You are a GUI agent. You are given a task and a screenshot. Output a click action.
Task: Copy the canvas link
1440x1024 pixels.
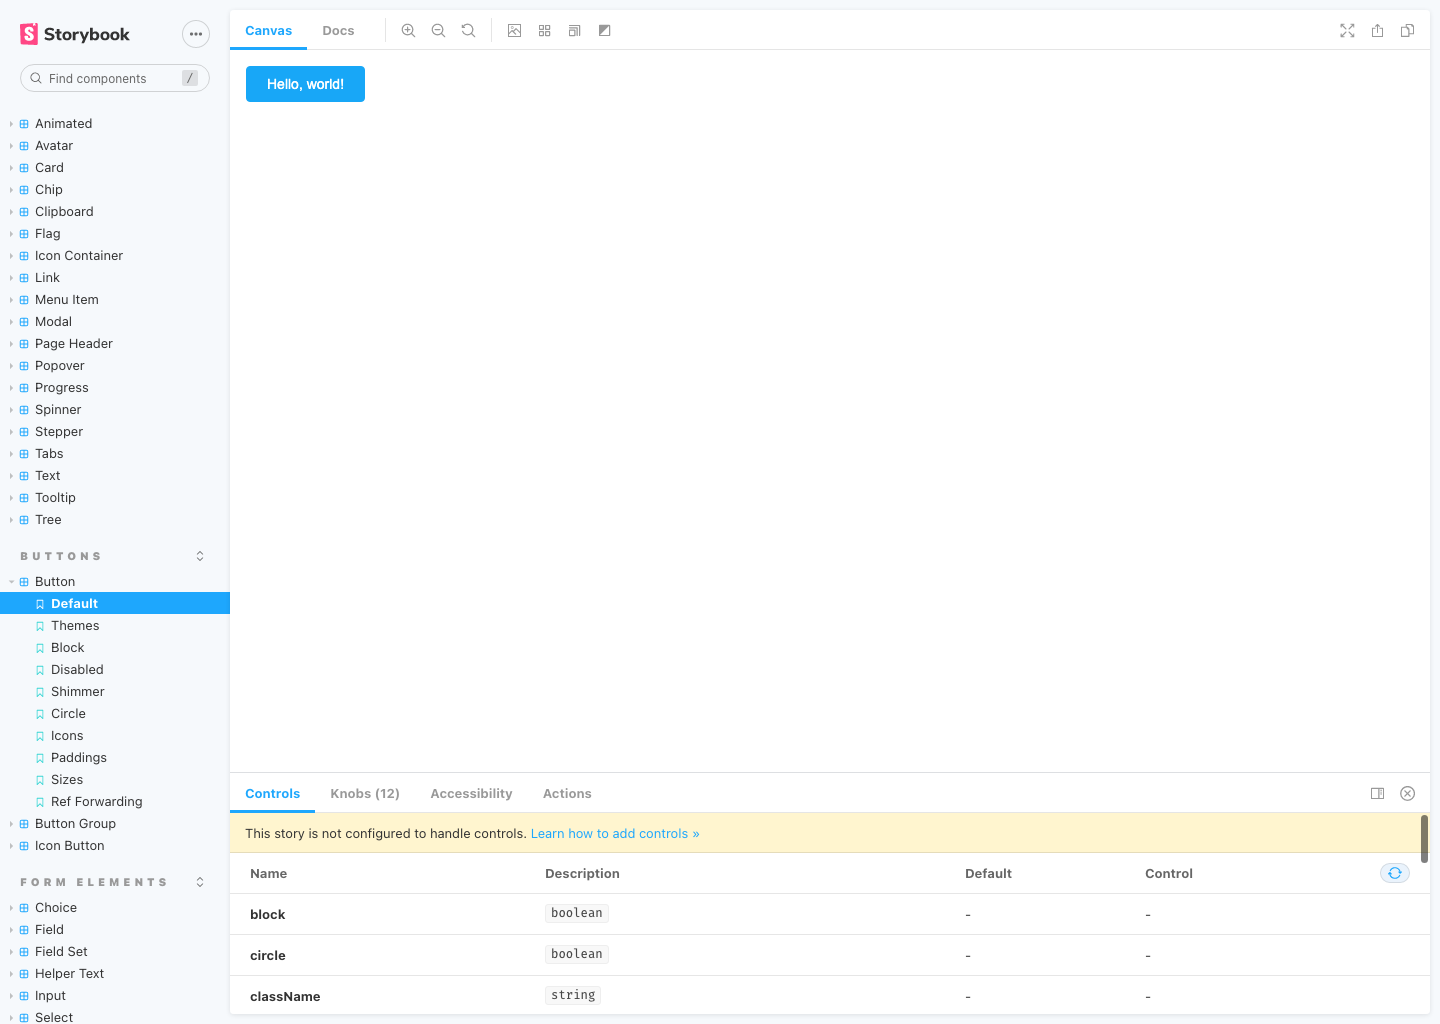(1407, 30)
